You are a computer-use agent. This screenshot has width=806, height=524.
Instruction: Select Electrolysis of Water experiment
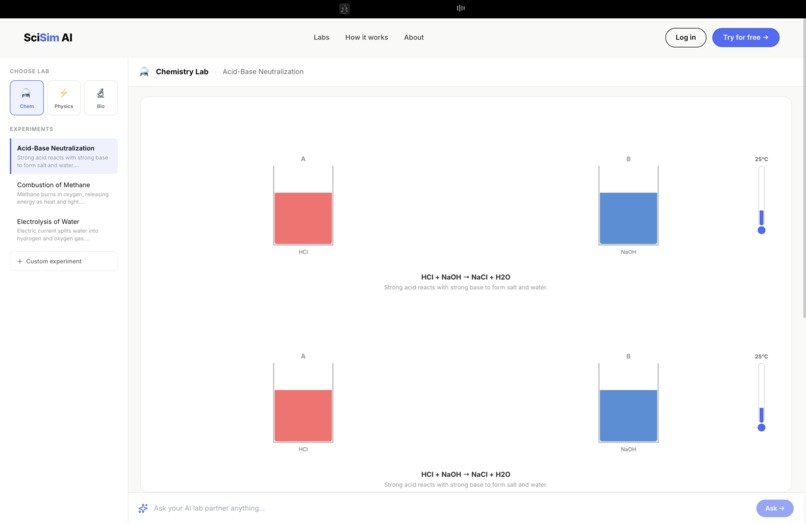pos(64,229)
